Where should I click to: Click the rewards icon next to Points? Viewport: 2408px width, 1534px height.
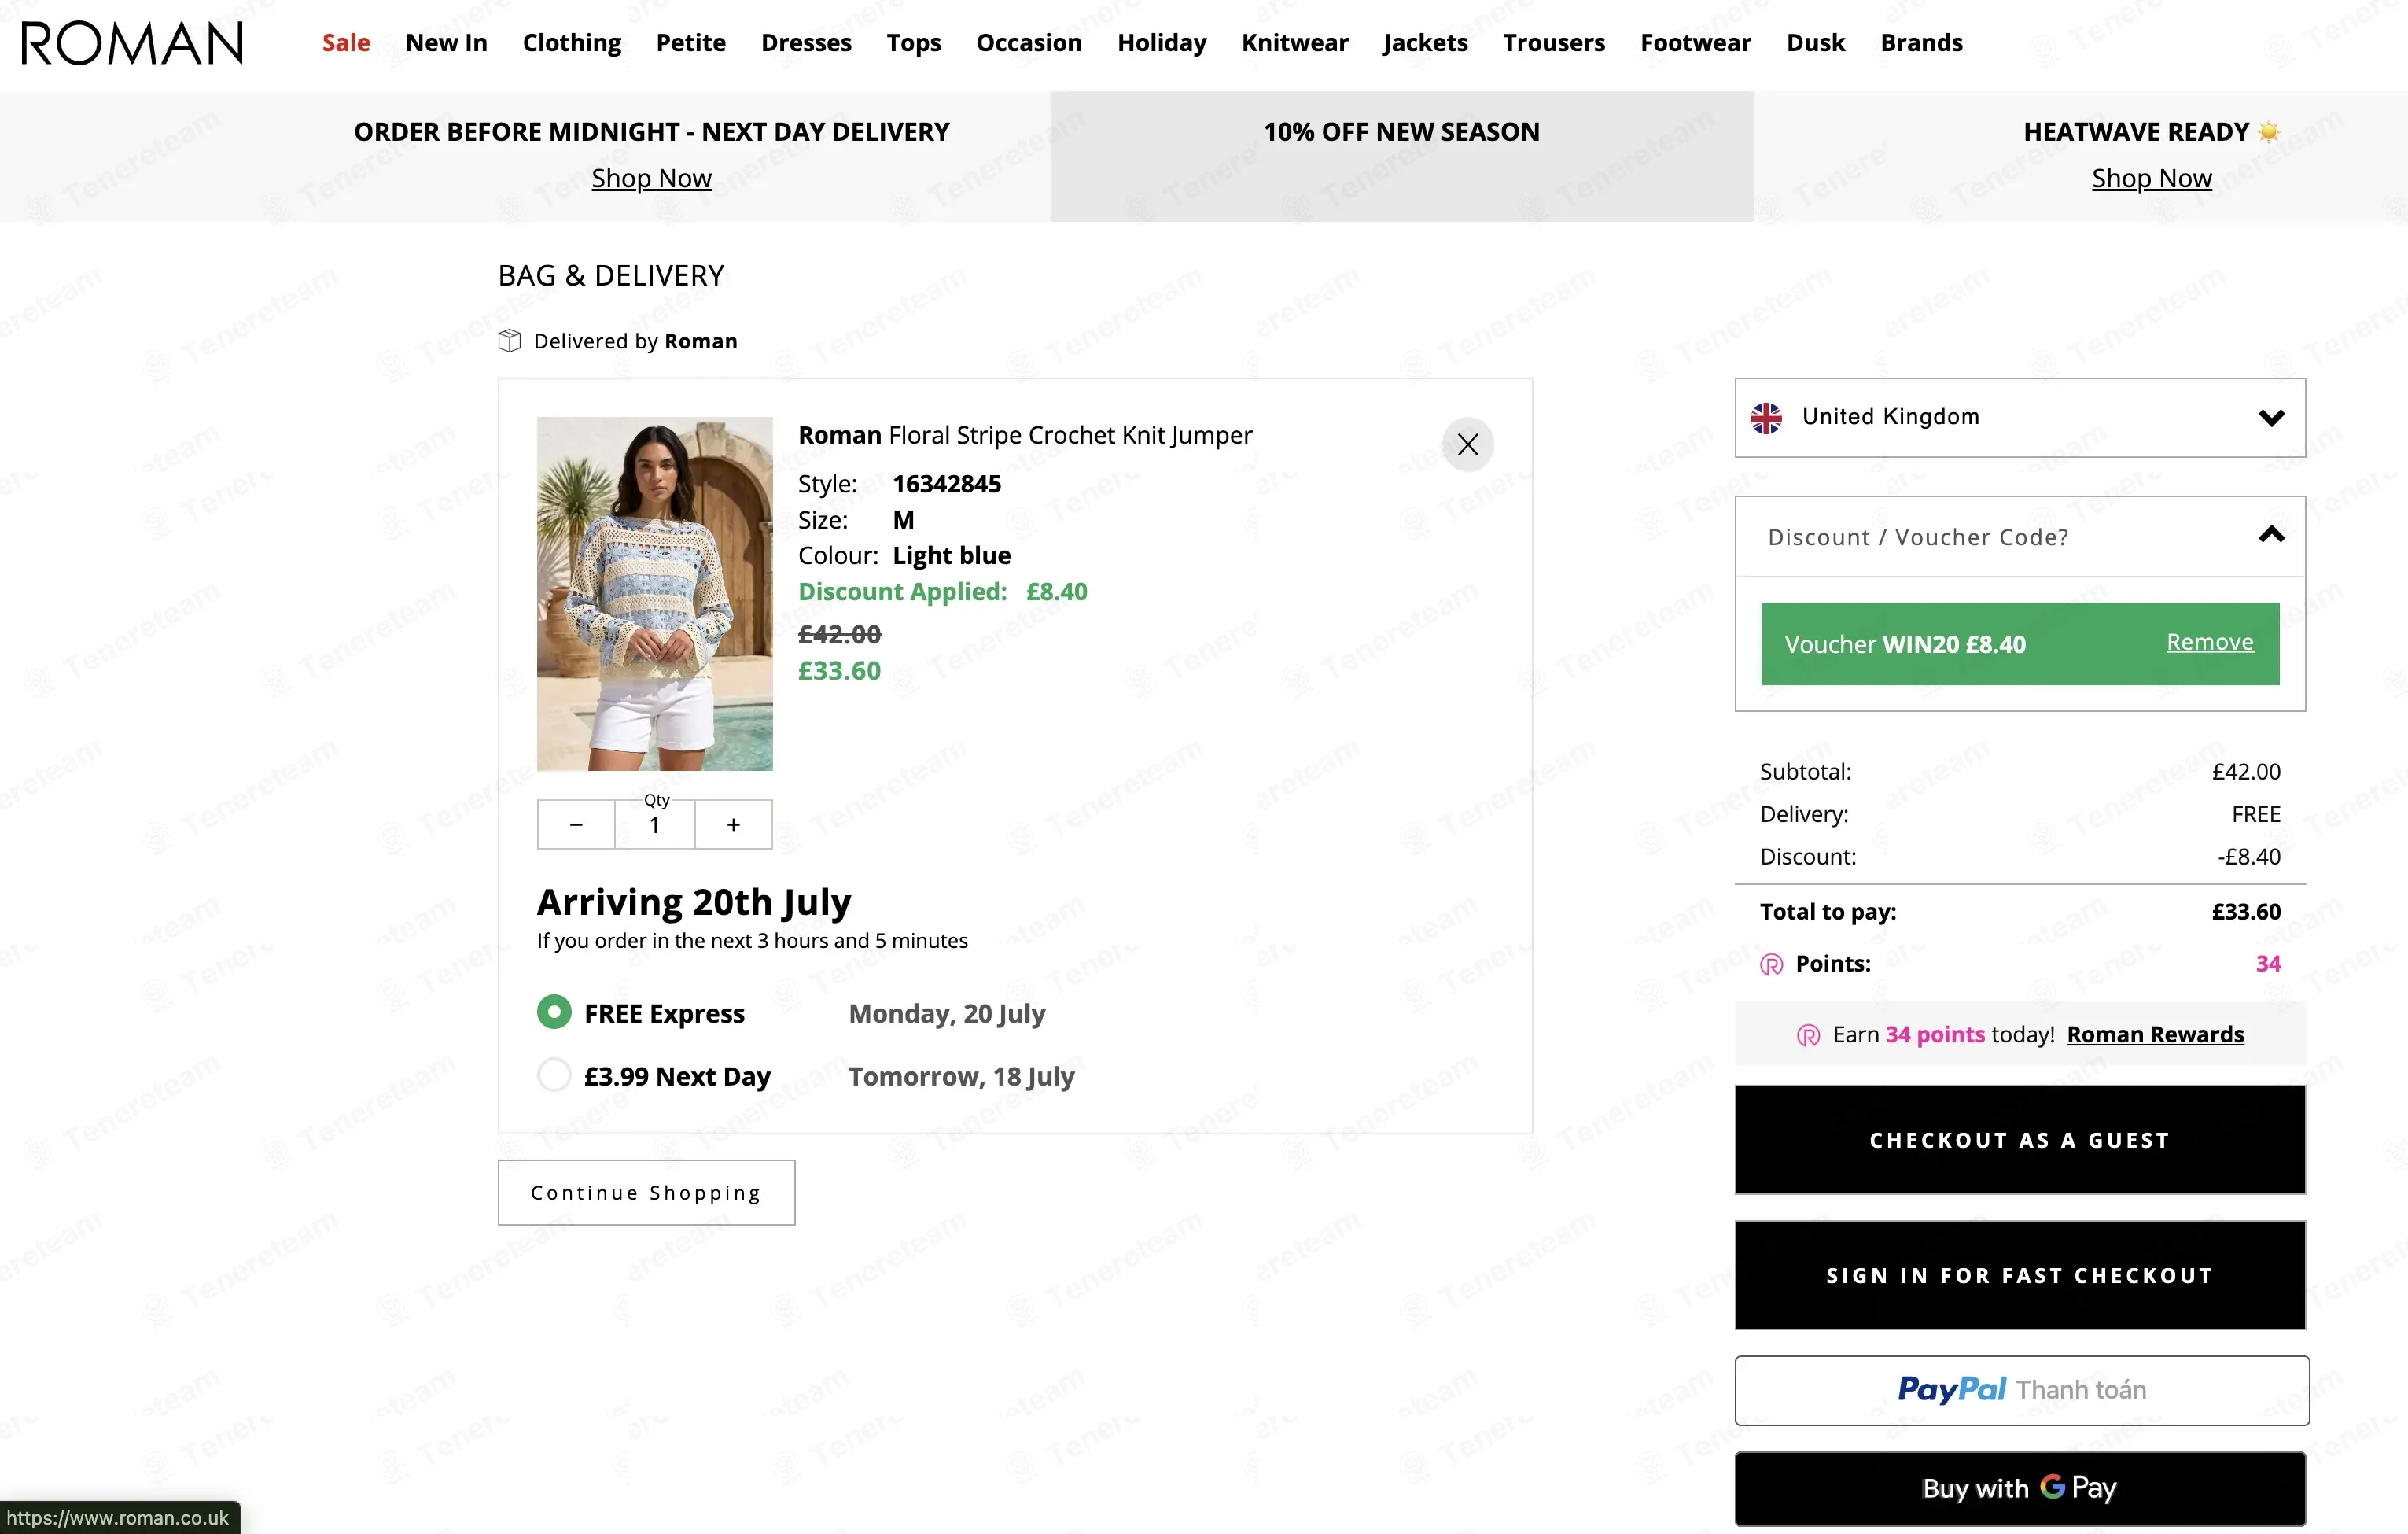click(1771, 964)
